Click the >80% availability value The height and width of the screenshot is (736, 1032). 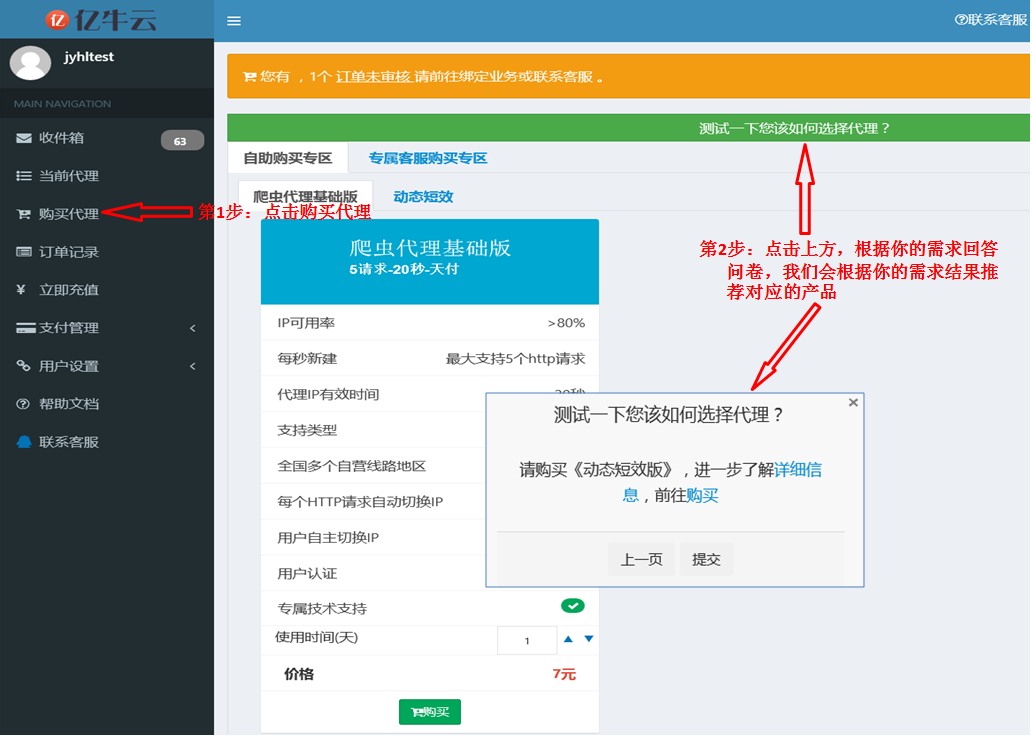pos(566,323)
